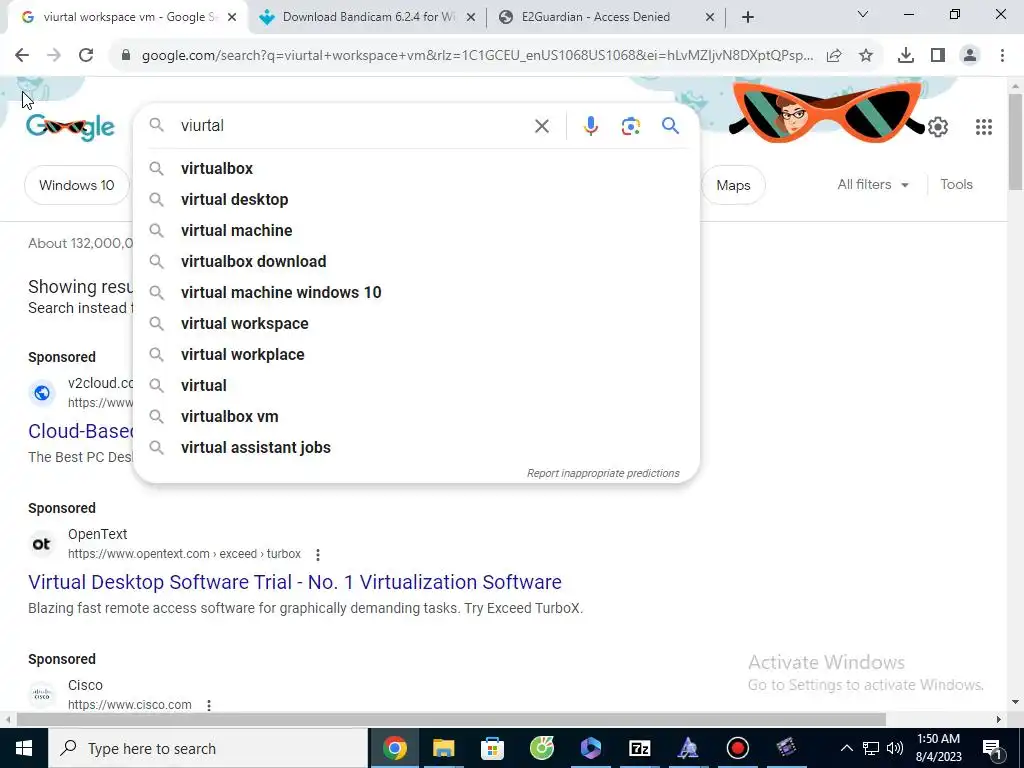Click the Chrome address bar URL
The height and width of the screenshot is (768, 1024).
(x=477, y=56)
